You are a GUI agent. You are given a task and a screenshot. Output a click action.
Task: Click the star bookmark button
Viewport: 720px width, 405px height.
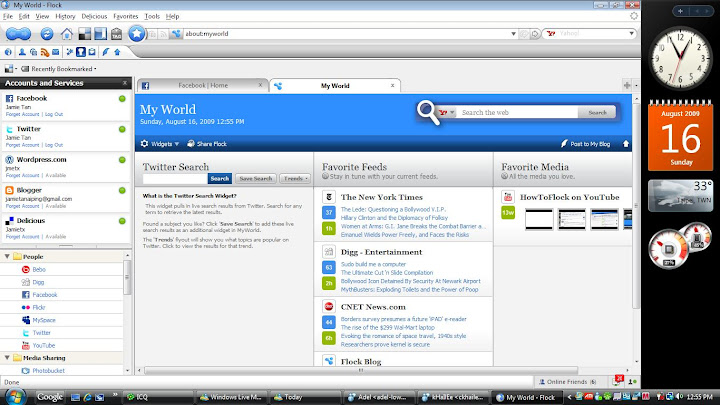136,34
